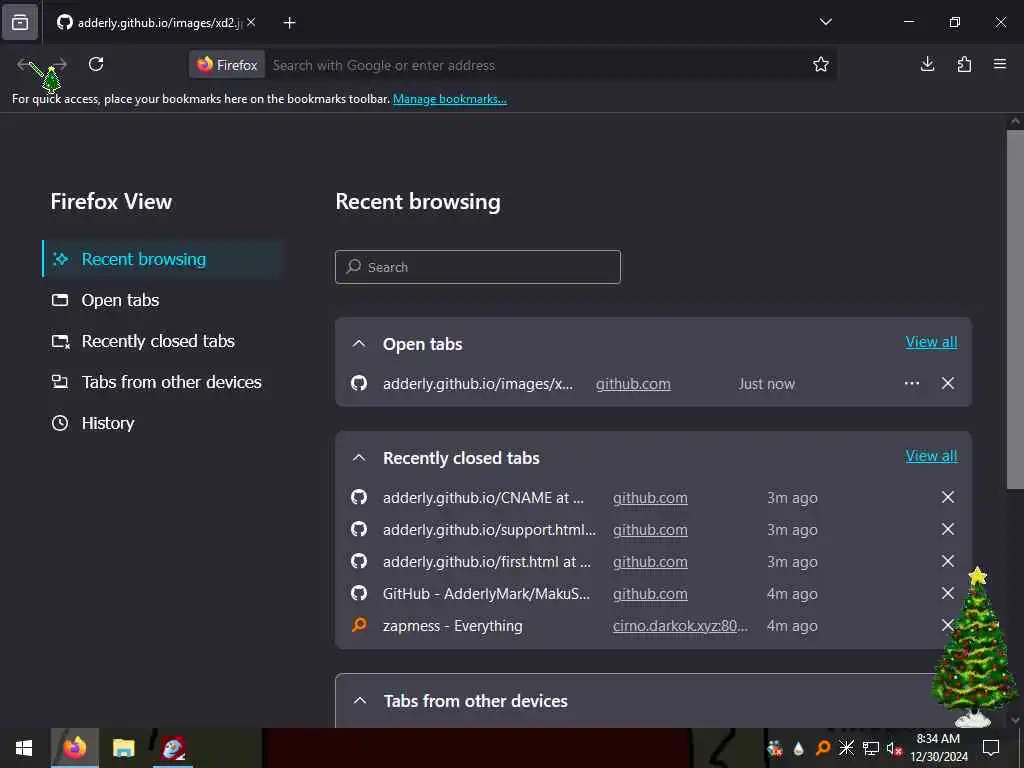Click the github.com URL of the CNAME row
Image resolution: width=1024 pixels, height=768 pixels.
tap(650, 498)
